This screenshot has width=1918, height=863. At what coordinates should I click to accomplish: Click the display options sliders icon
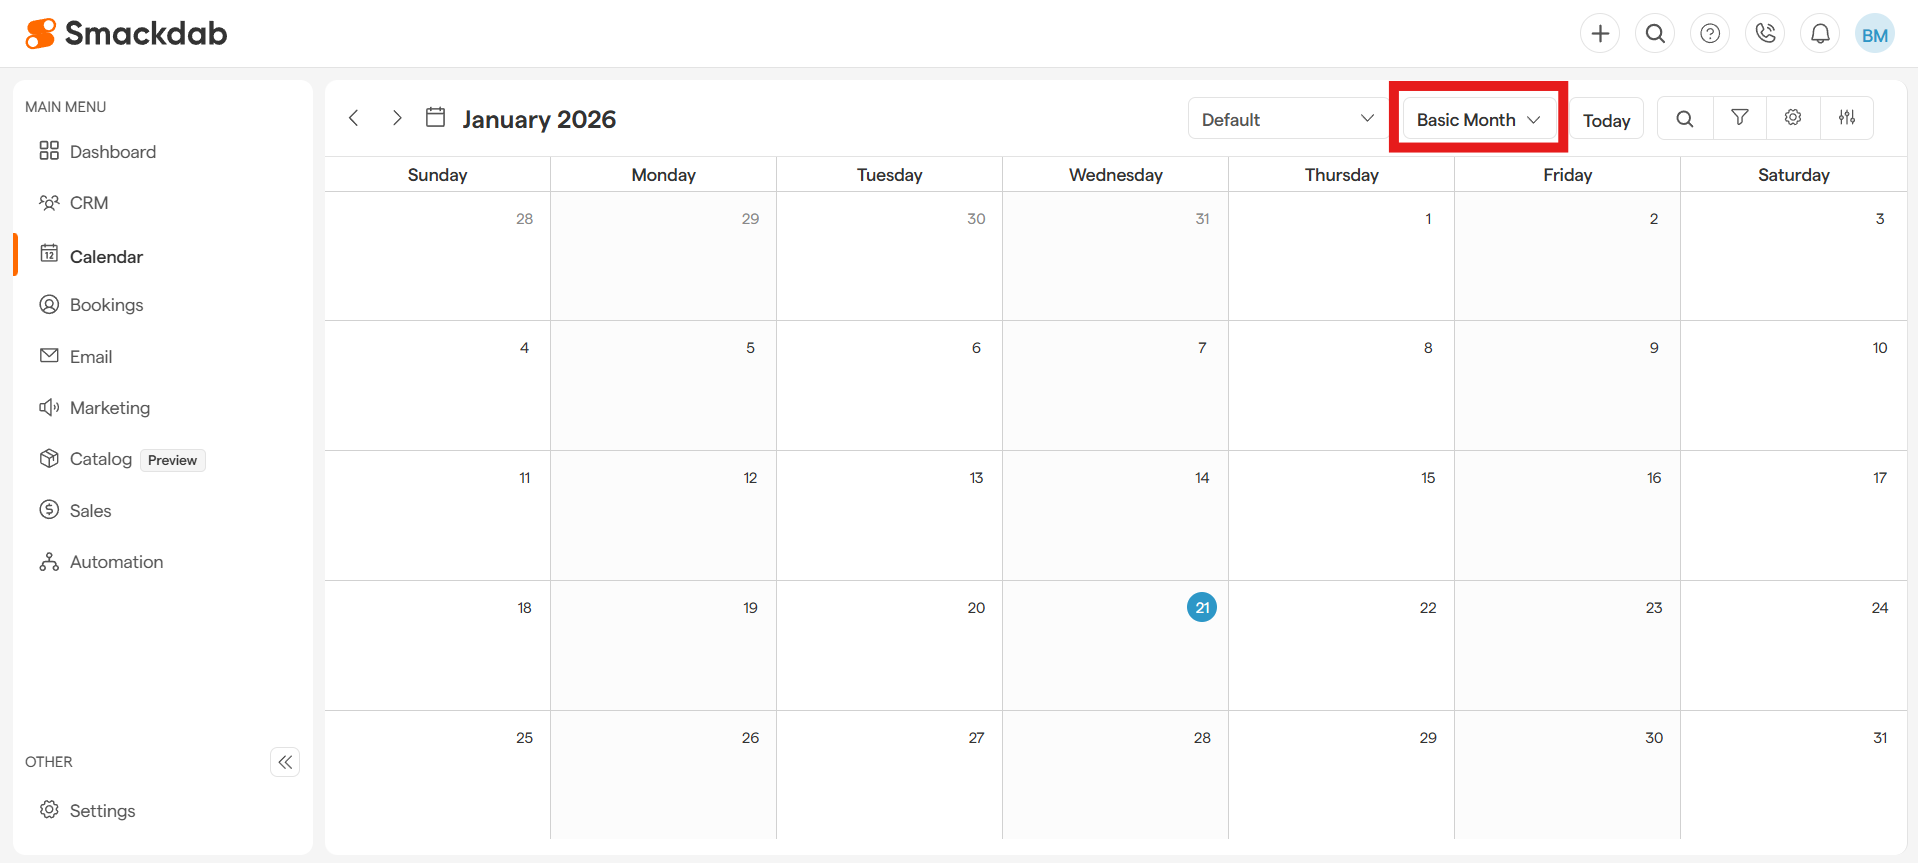coord(1847,117)
